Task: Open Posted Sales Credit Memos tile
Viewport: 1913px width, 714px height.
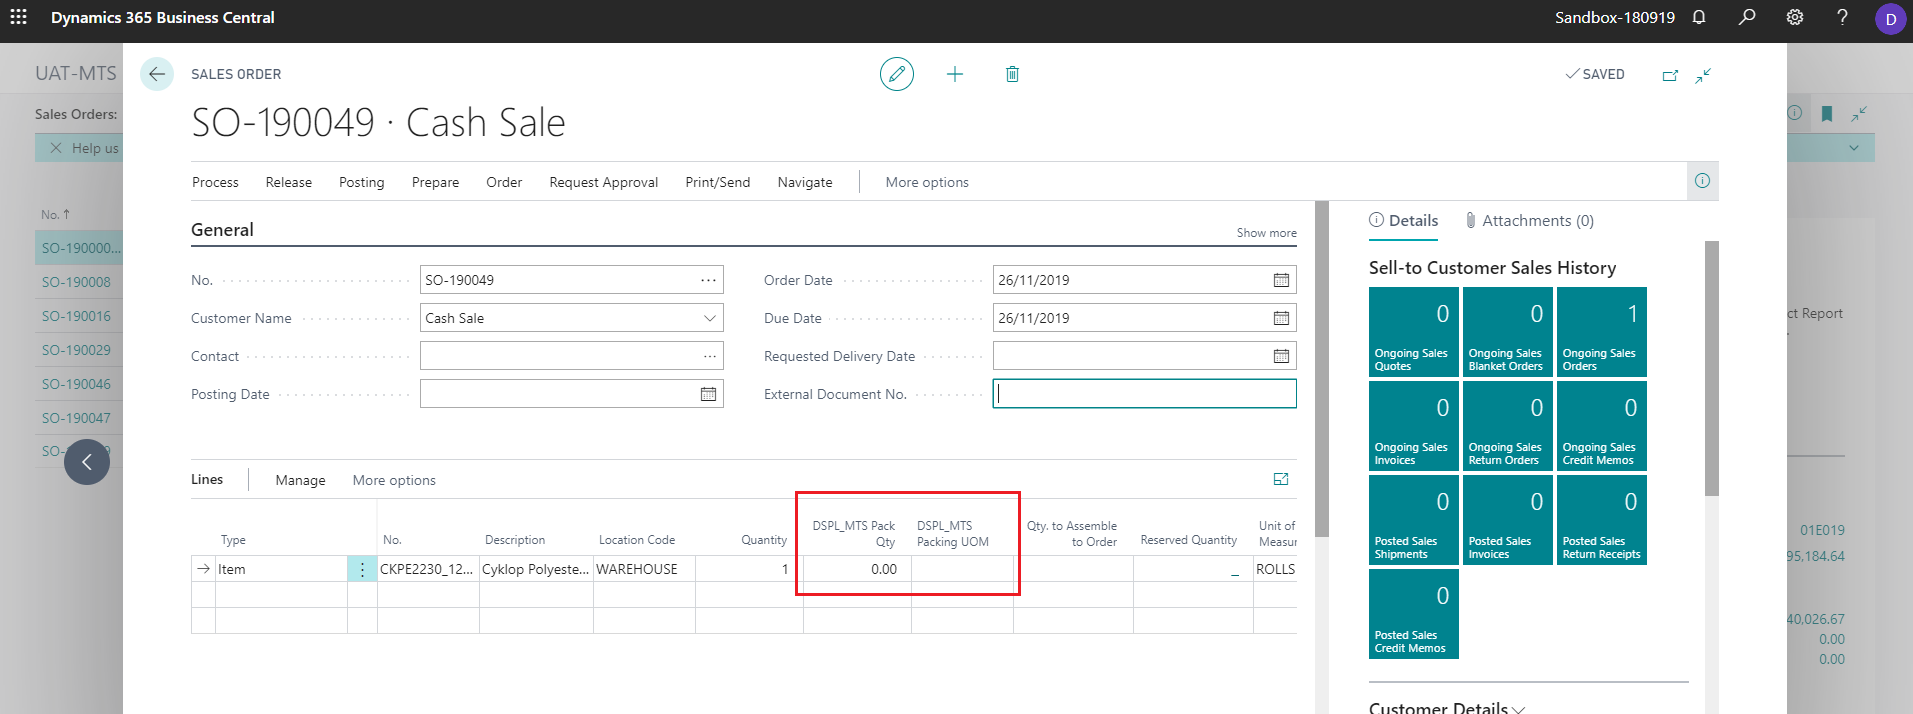Action: (x=1414, y=614)
